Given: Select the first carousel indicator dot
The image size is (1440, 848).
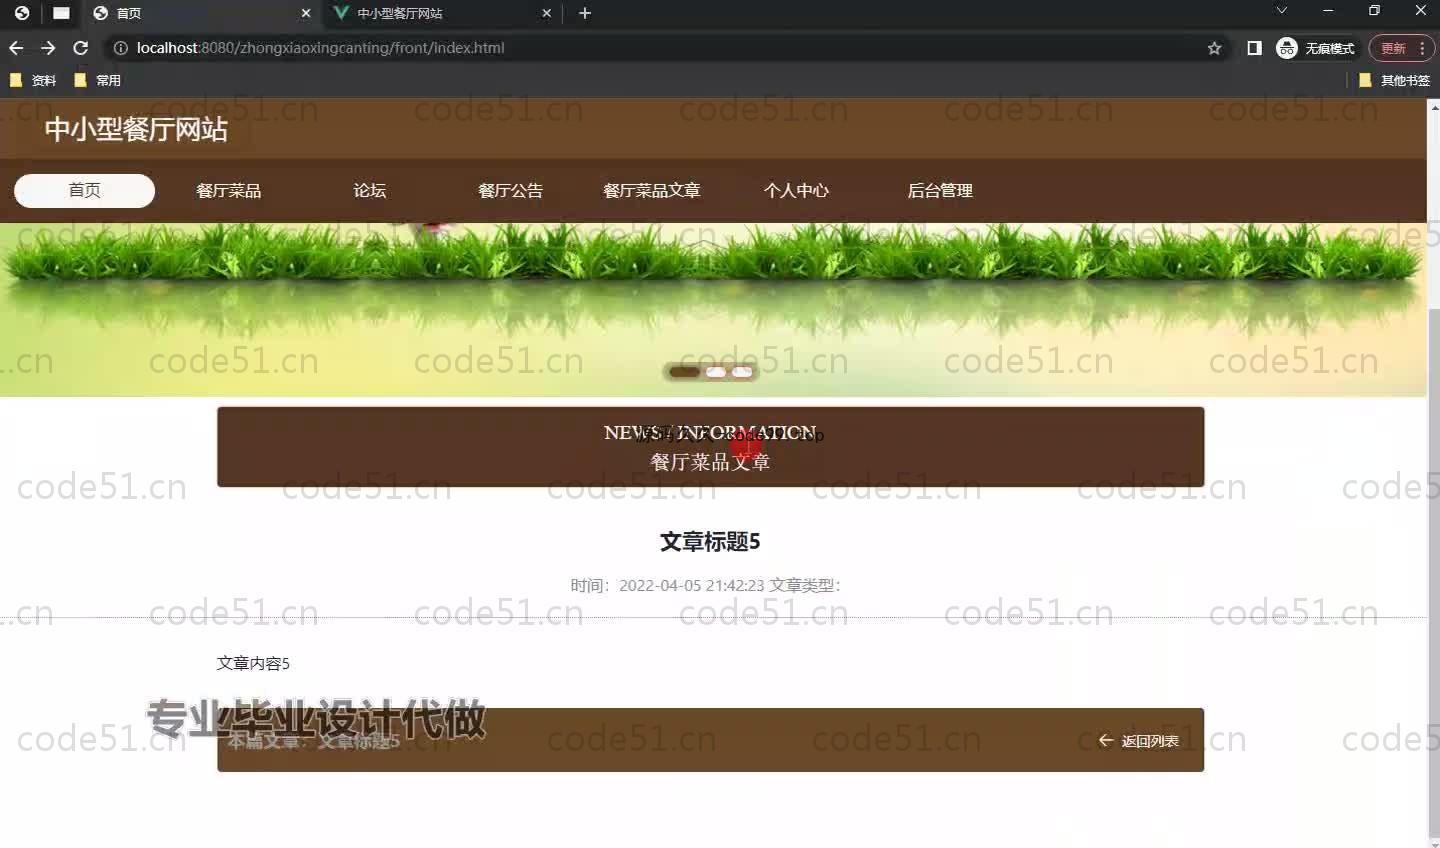Looking at the screenshot, I should click(x=684, y=372).
